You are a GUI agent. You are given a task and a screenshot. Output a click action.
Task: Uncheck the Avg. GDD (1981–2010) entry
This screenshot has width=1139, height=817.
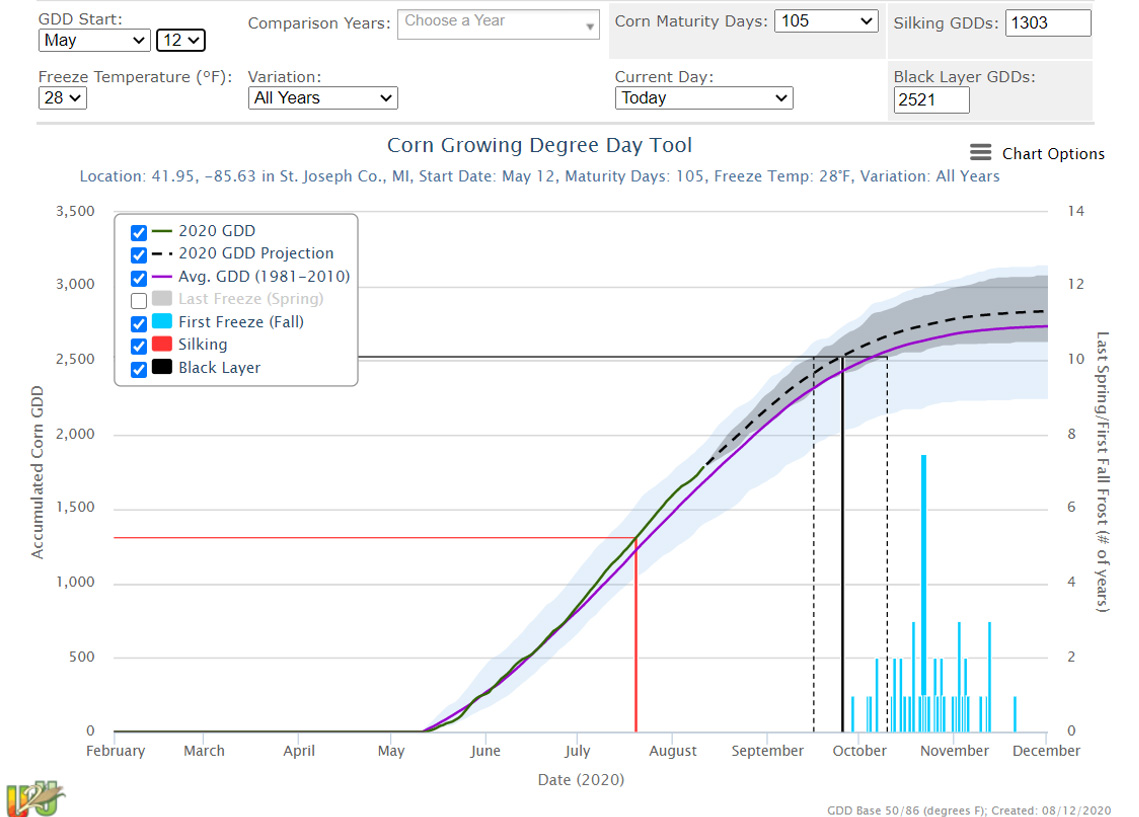[x=138, y=277]
